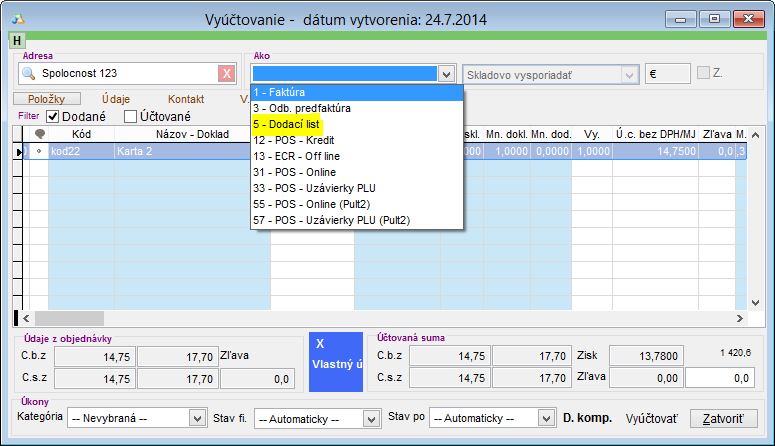The height and width of the screenshot is (446, 775).
Task: Click the Zľava input in Účtovaná suma
Action: [x=718, y=378]
